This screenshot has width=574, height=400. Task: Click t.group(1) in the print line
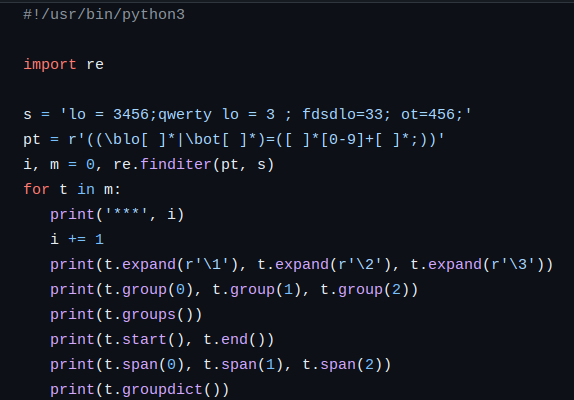257,290
